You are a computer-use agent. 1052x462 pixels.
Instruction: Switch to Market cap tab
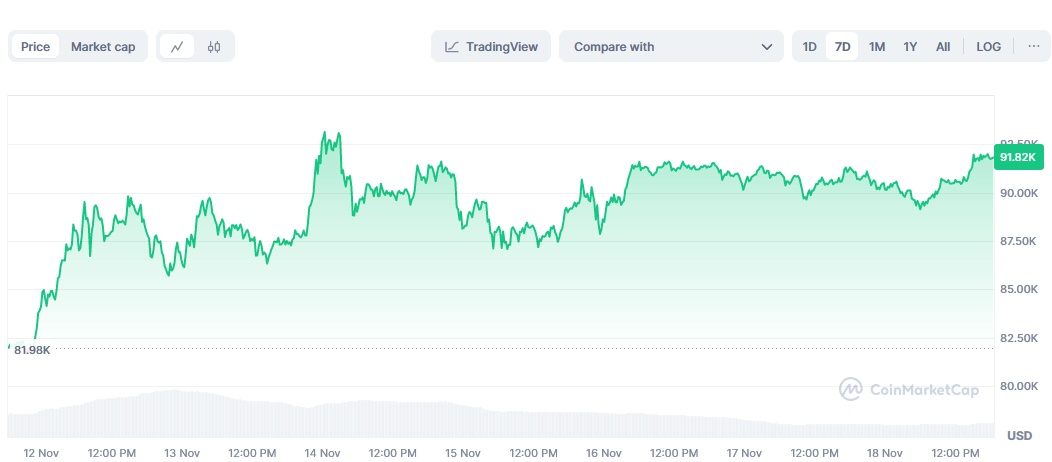click(x=103, y=47)
